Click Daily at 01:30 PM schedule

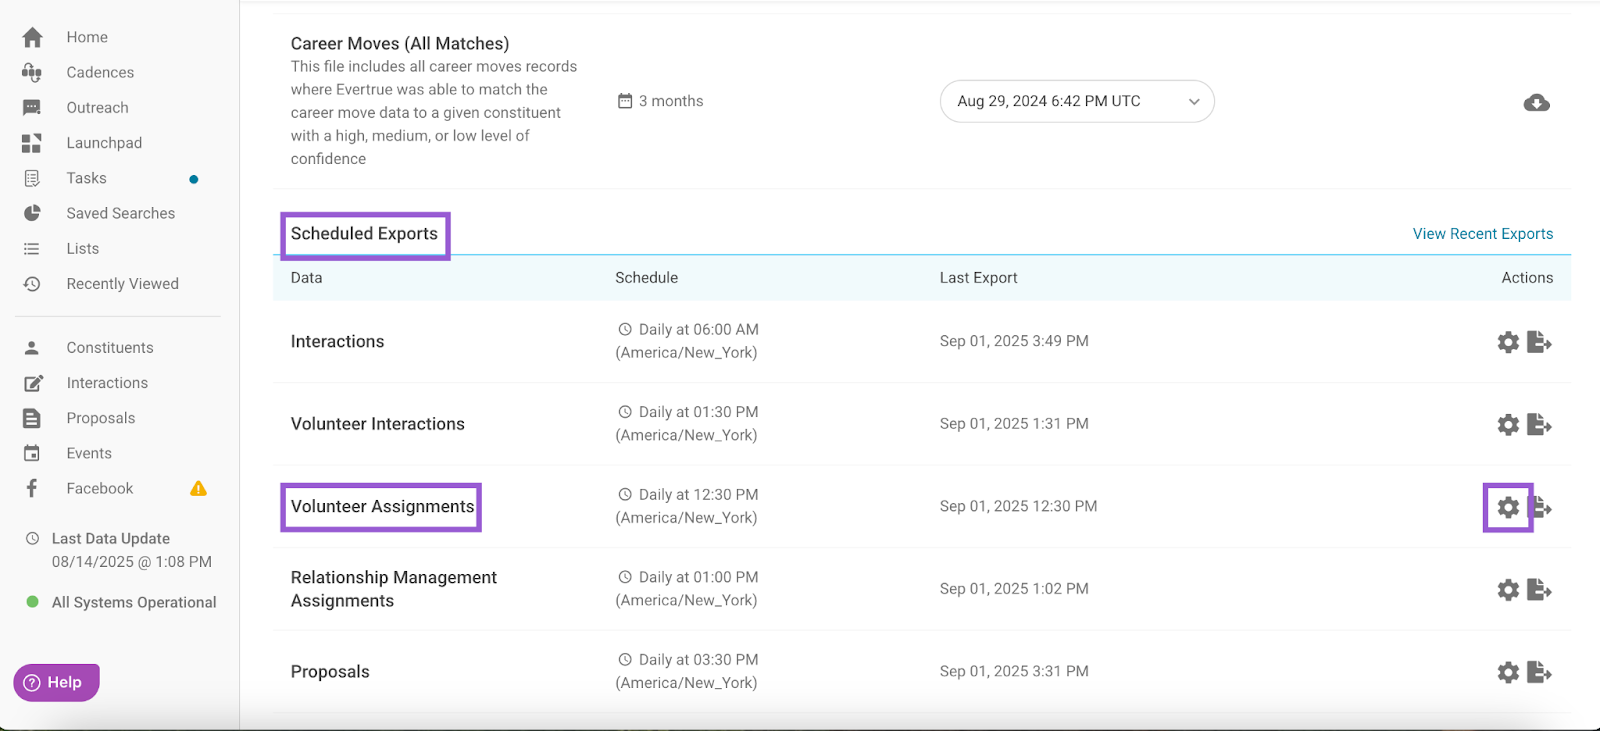click(687, 424)
